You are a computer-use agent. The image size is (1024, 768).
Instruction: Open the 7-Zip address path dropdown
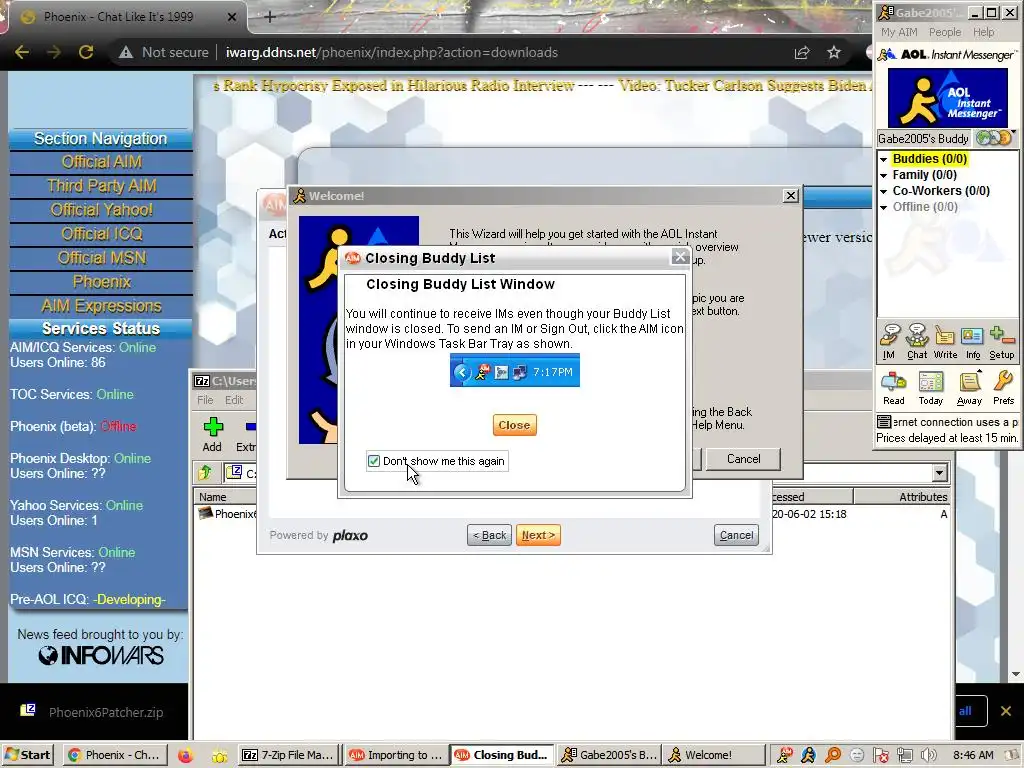(939, 473)
